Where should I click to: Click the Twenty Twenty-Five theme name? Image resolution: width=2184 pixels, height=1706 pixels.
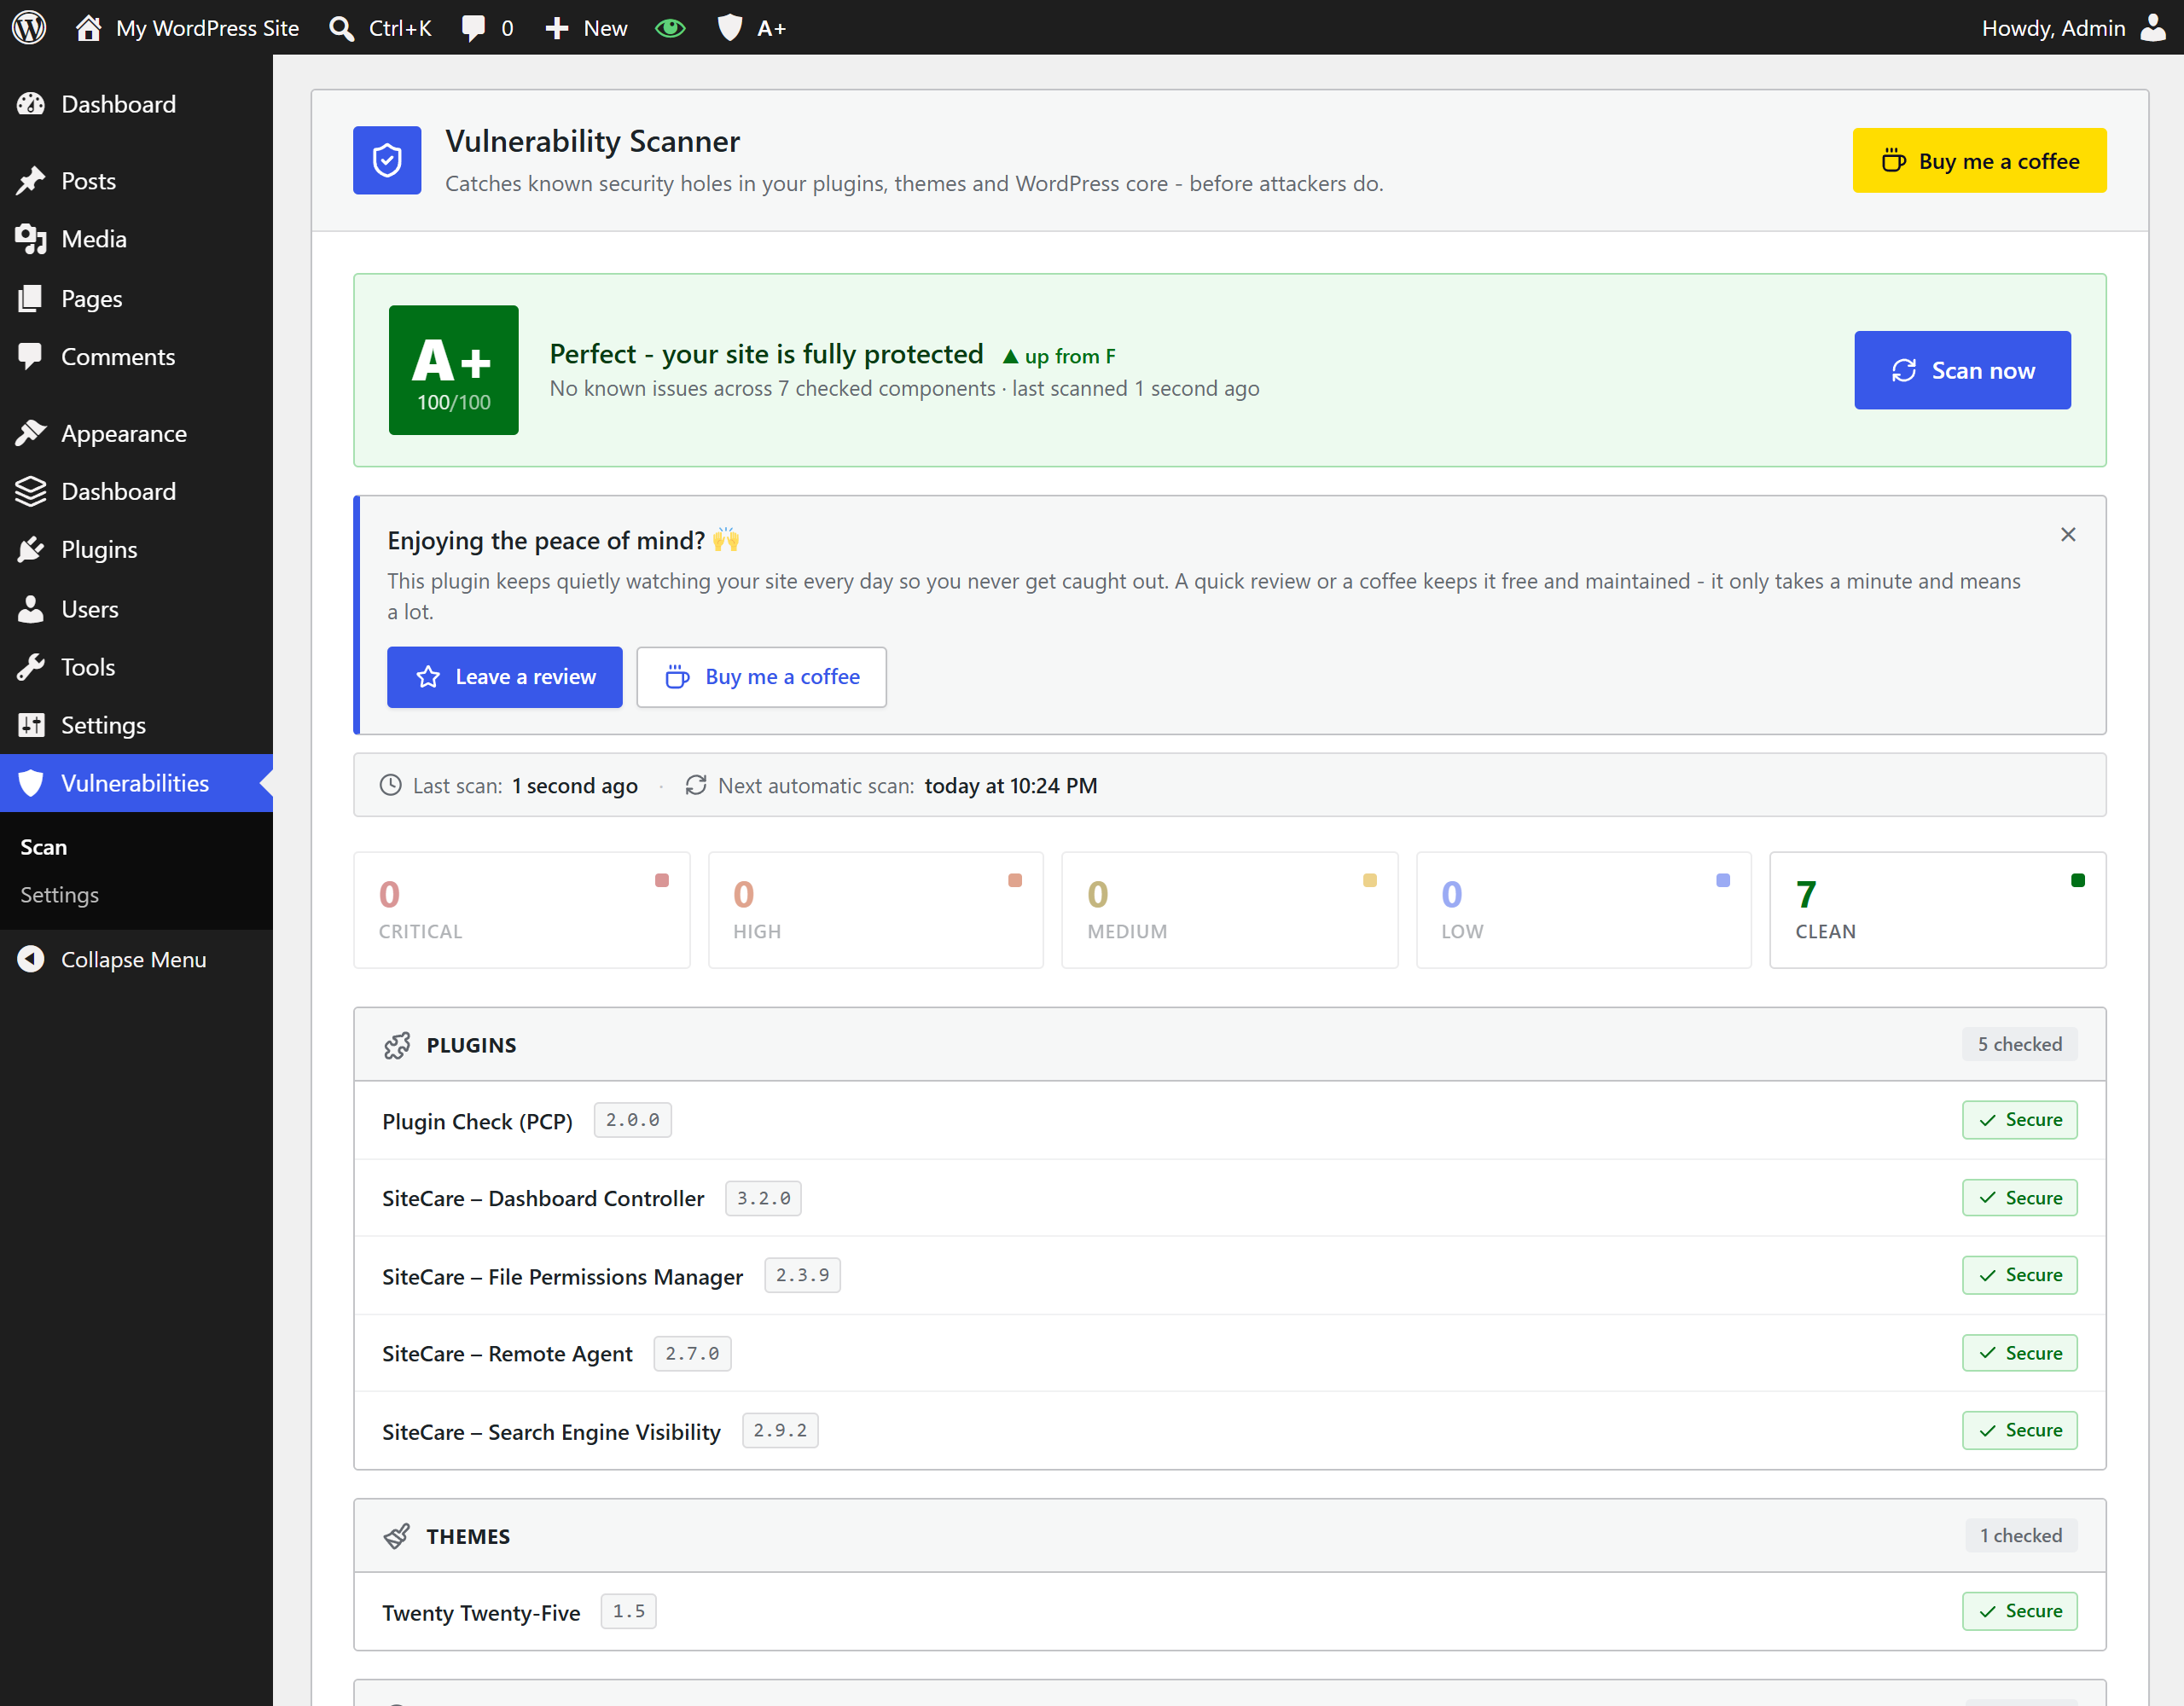(481, 1612)
